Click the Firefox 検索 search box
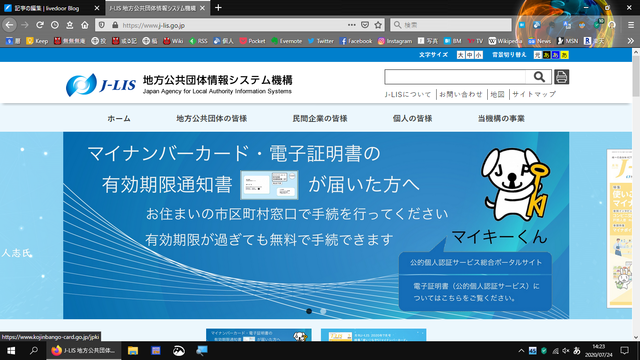 pyautogui.click(x=451, y=25)
